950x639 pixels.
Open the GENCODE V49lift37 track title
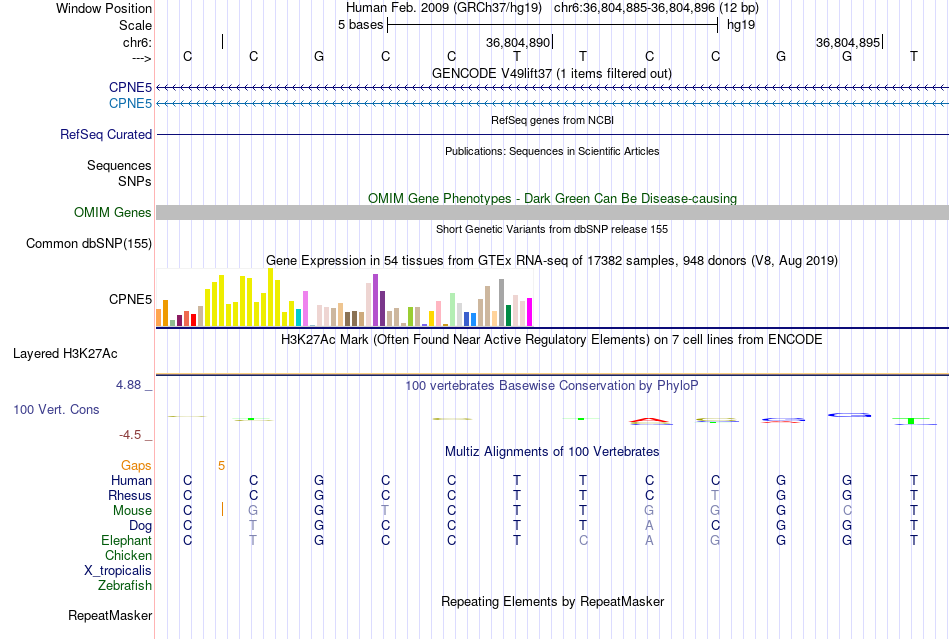[x=551, y=73]
